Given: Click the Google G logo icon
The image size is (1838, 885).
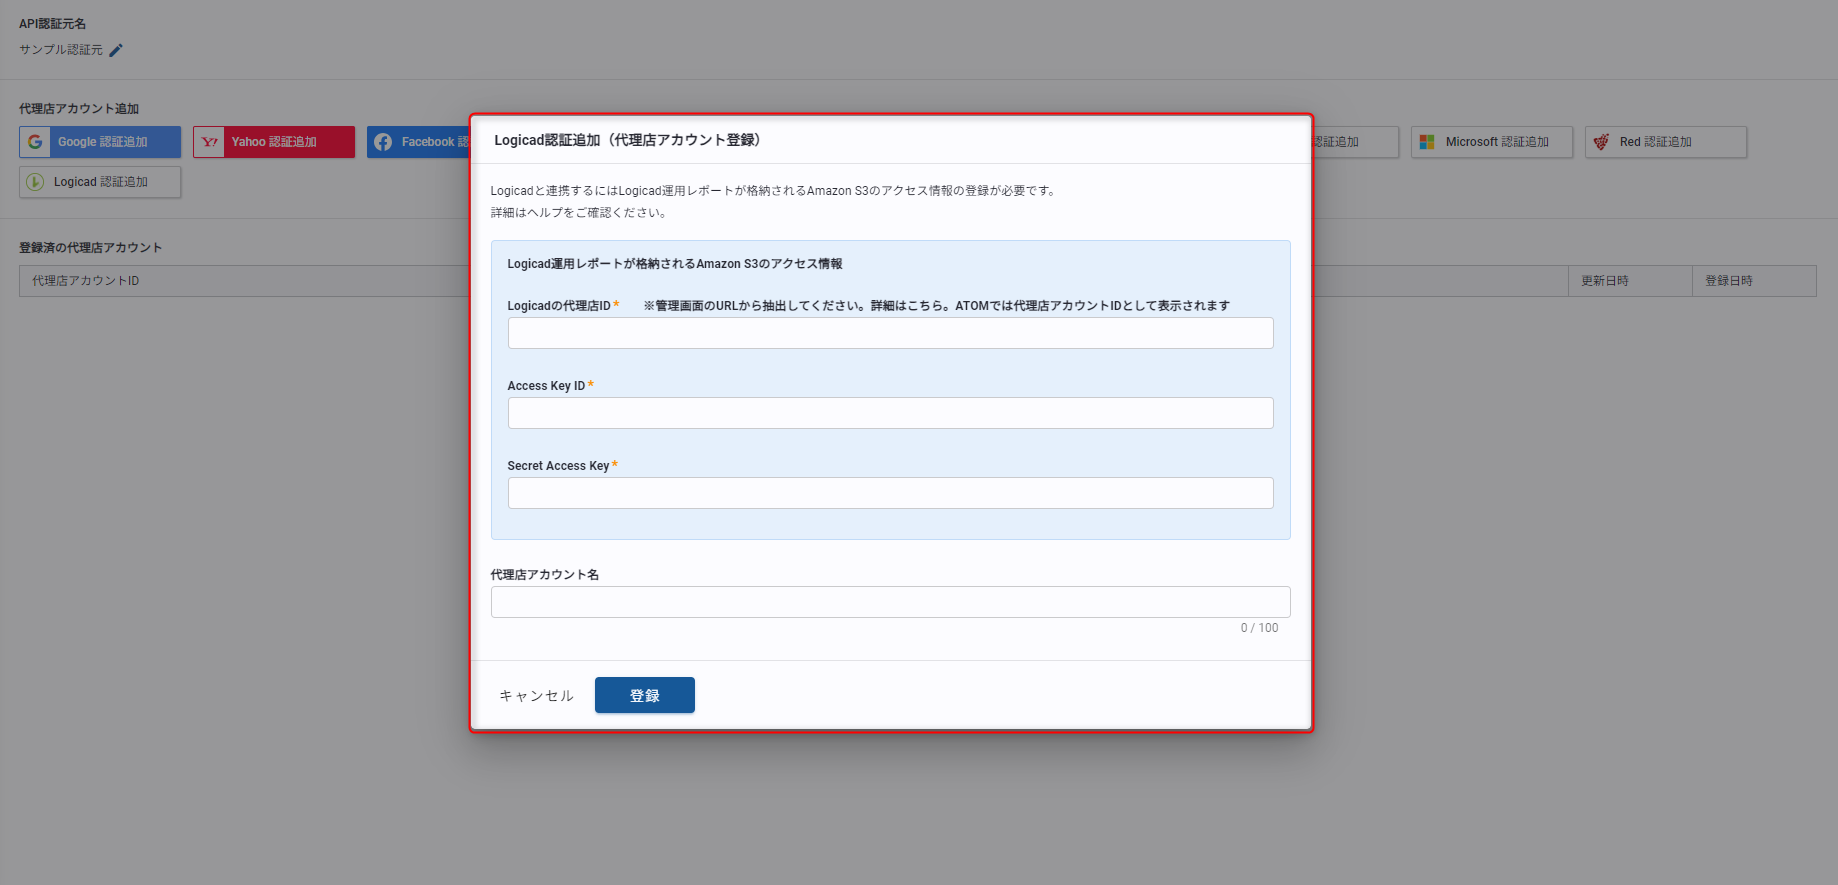Looking at the screenshot, I should point(35,142).
